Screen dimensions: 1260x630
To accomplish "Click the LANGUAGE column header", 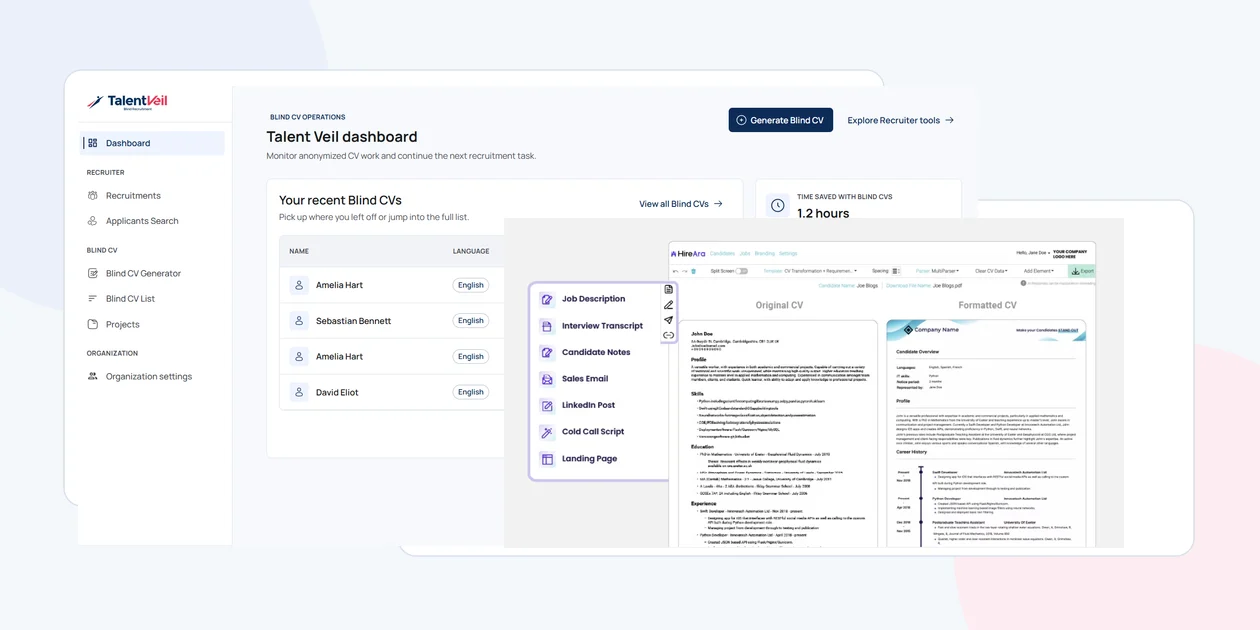I will 471,251.
